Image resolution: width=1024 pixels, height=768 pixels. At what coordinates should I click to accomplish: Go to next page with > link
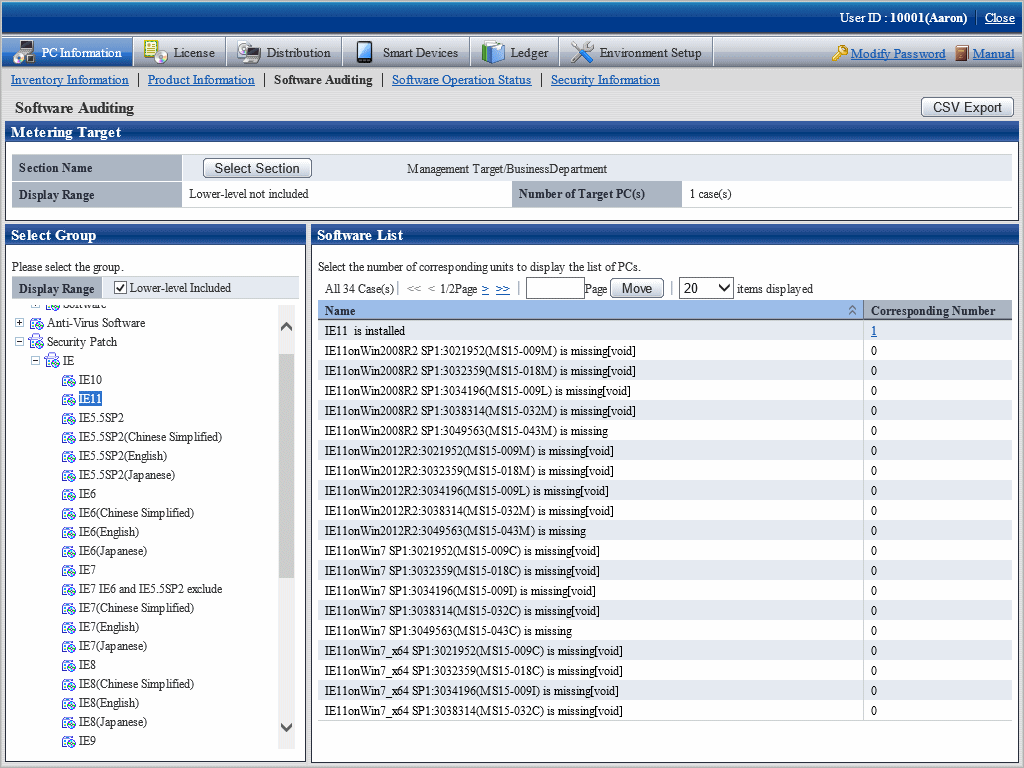pyautogui.click(x=485, y=289)
